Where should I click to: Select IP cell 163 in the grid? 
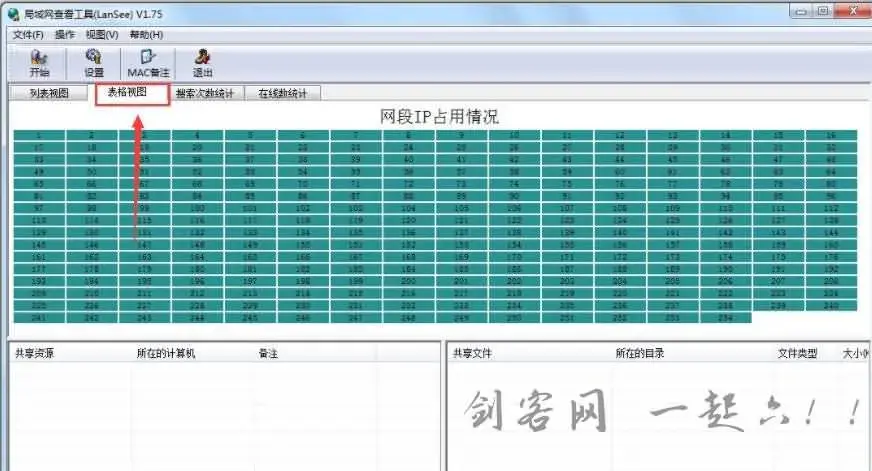(145, 257)
